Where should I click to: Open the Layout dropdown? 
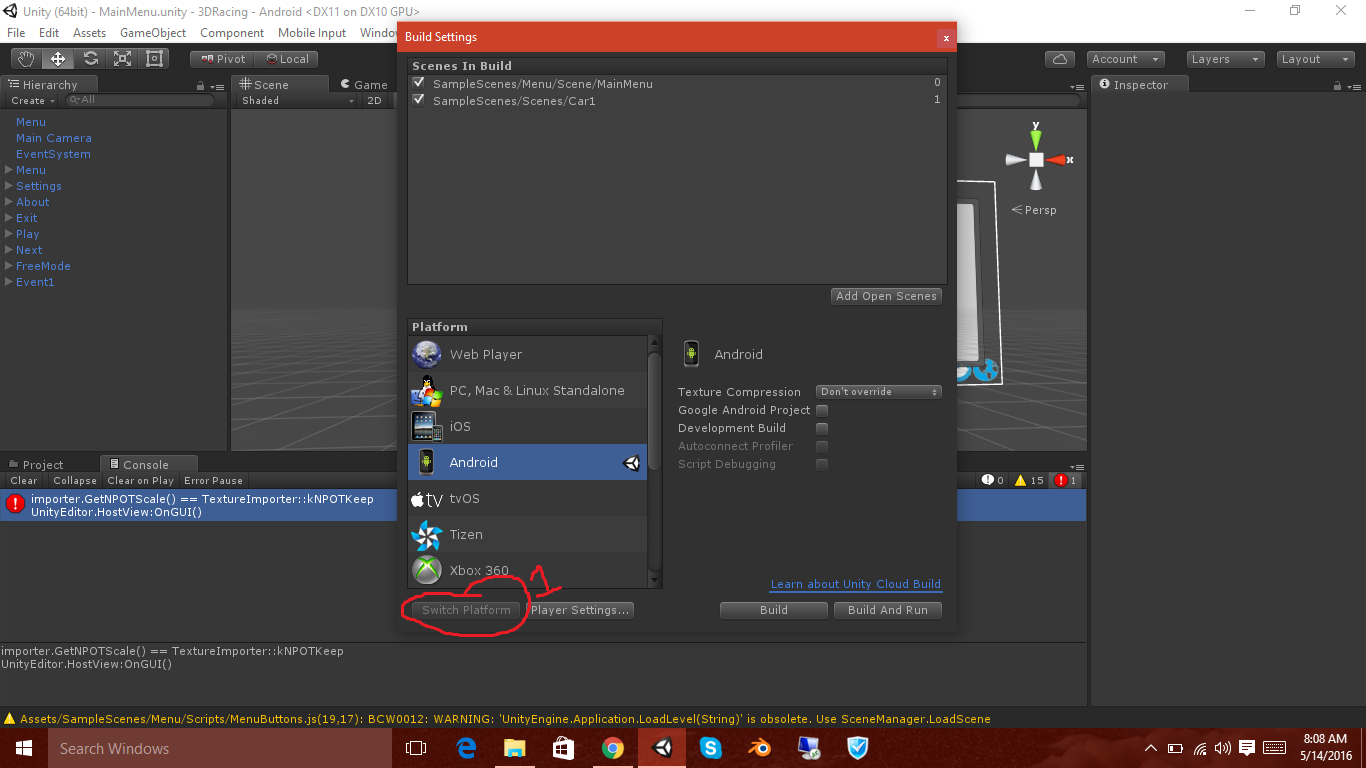[x=1316, y=59]
